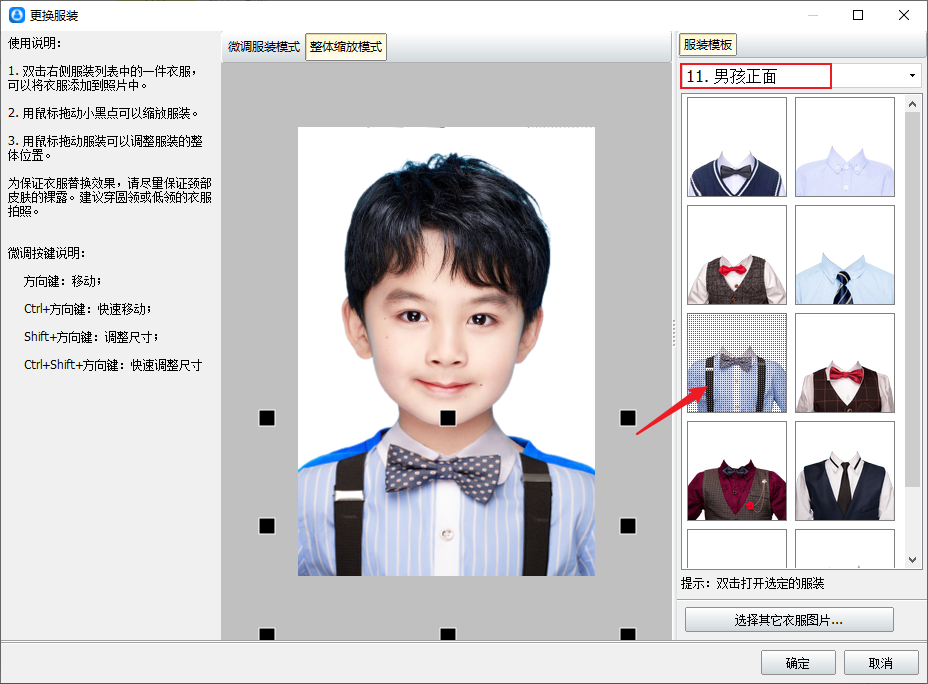Click the top-center resize handle near the chin
The height and width of the screenshot is (684, 928).
tap(448, 418)
